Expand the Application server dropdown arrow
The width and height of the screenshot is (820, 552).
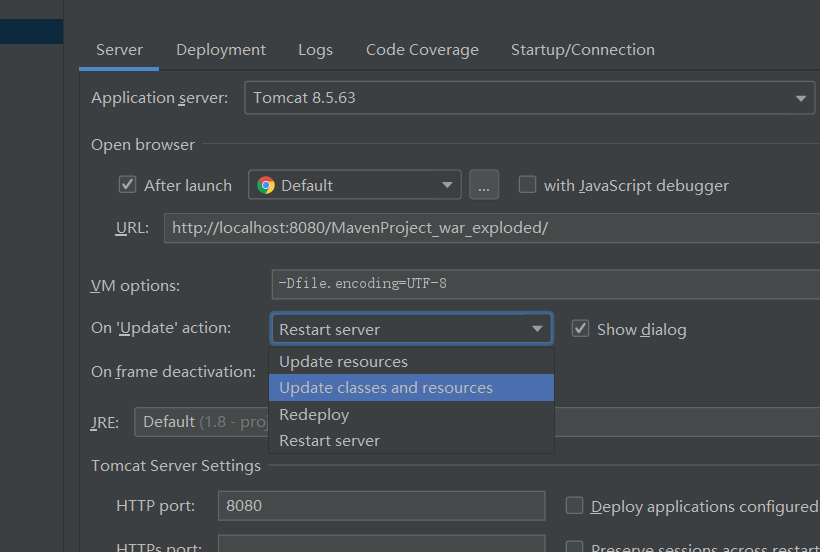coord(800,98)
